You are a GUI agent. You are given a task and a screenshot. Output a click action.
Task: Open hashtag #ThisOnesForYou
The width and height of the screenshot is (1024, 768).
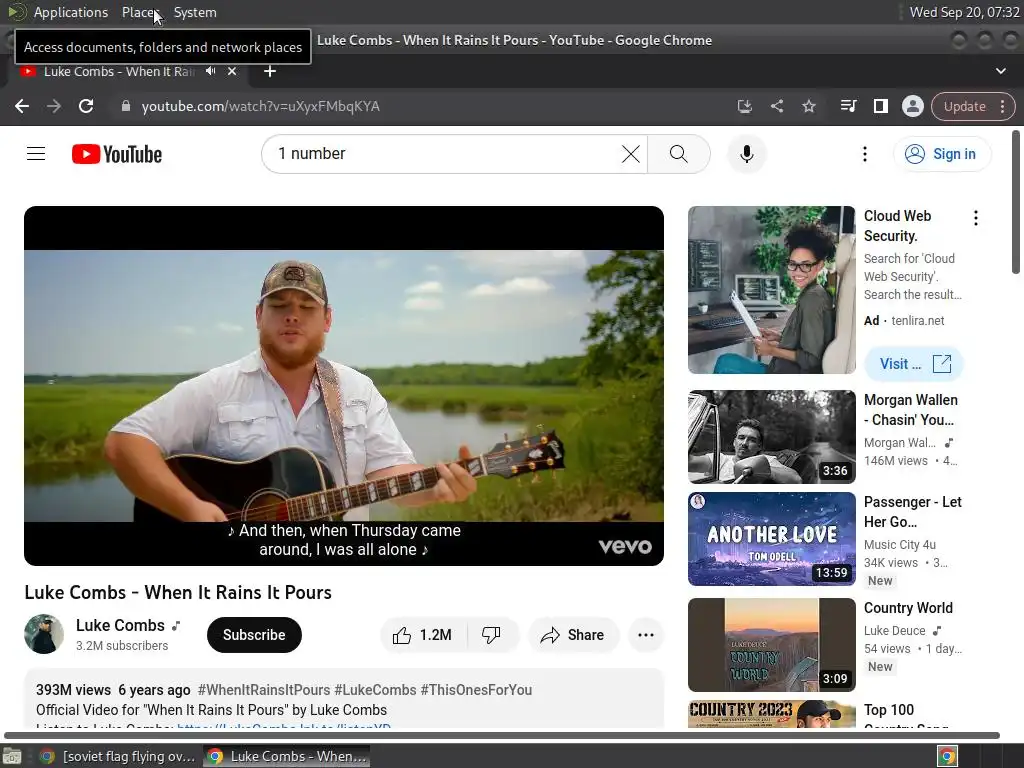(x=476, y=690)
